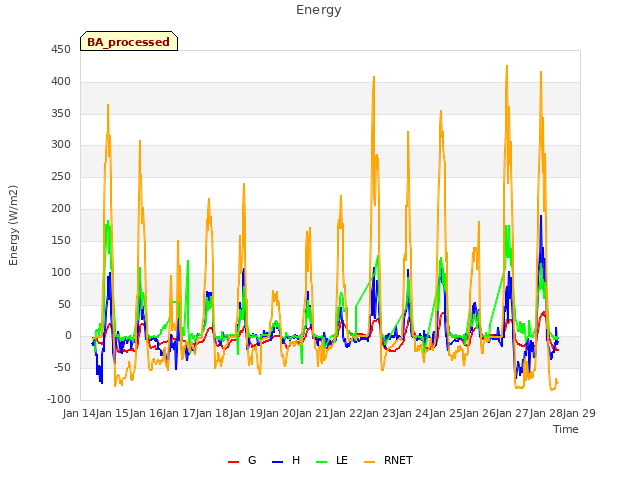Click the 0 y-axis tick label
The height and width of the screenshot is (480, 640).
coord(68,336)
